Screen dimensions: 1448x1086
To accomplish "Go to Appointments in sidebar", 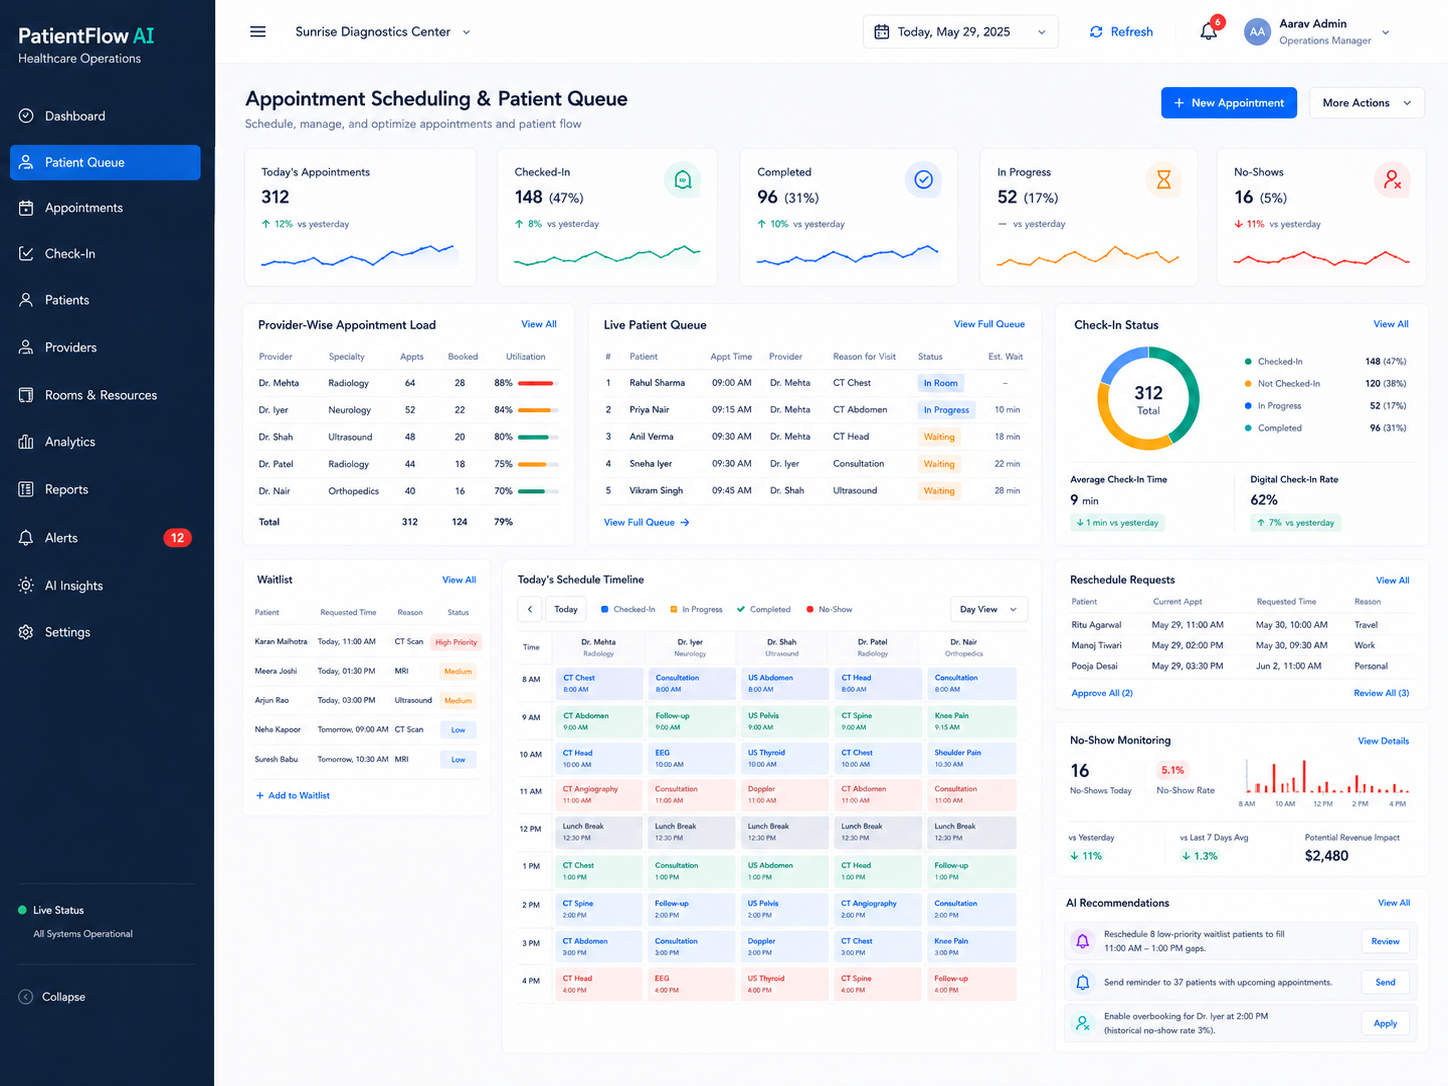I will (84, 208).
